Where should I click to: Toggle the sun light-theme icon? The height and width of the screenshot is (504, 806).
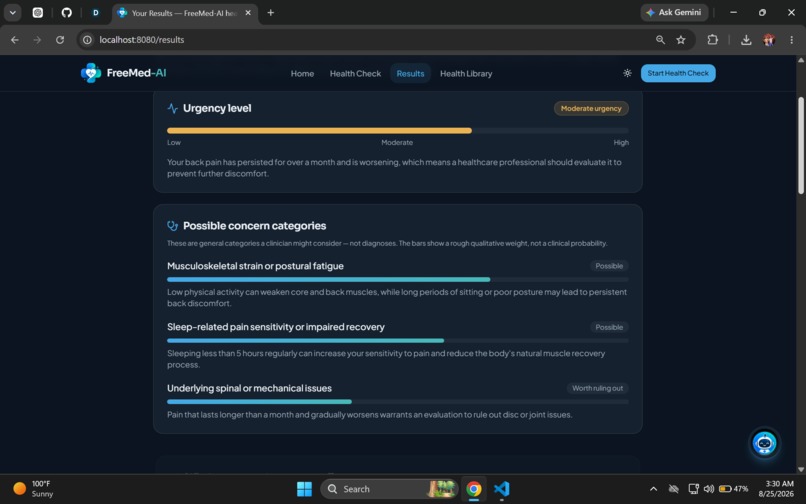[x=627, y=73]
